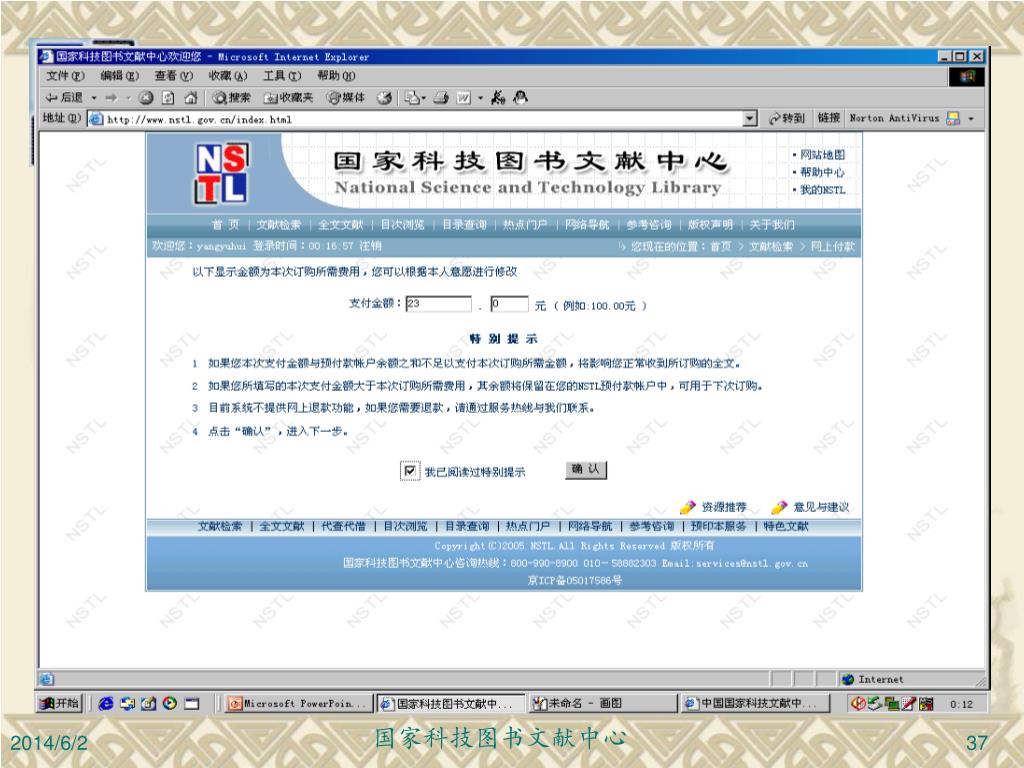Image resolution: width=1024 pixels, height=768 pixels.
Task: Switch to 未命名 - 画图 taskbar button
Action: point(601,703)
